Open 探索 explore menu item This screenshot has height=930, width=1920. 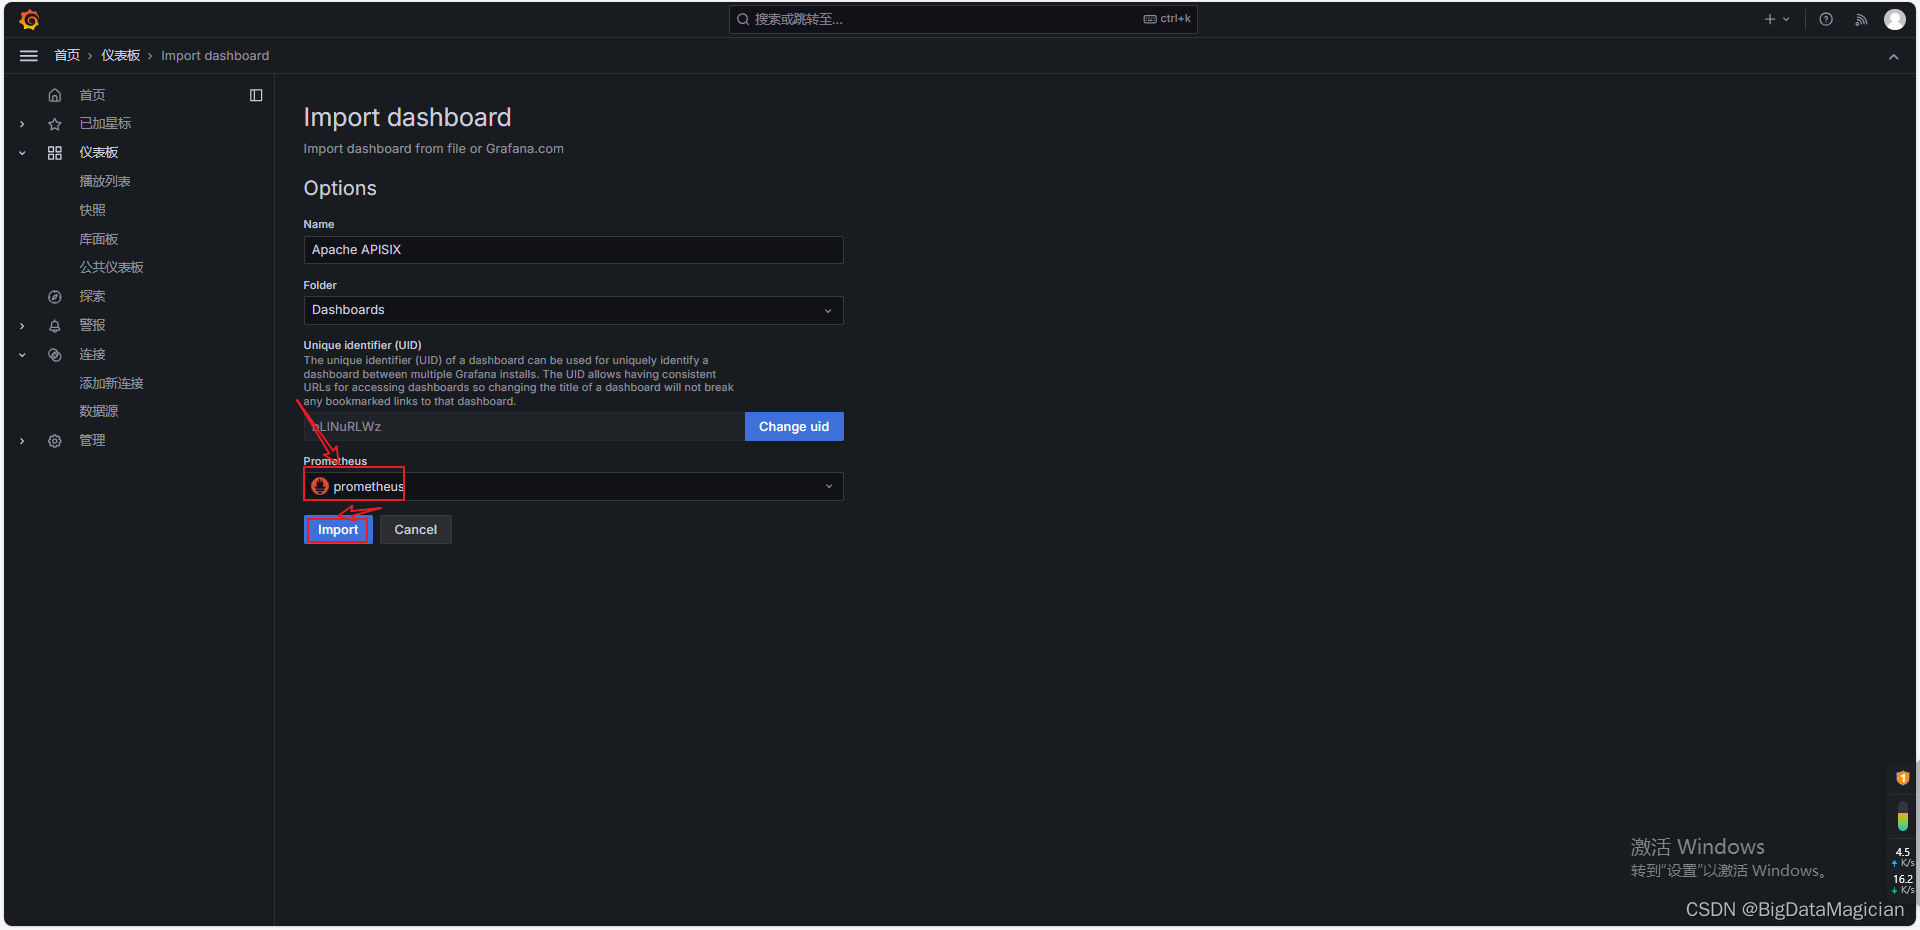tap(92, 296)
